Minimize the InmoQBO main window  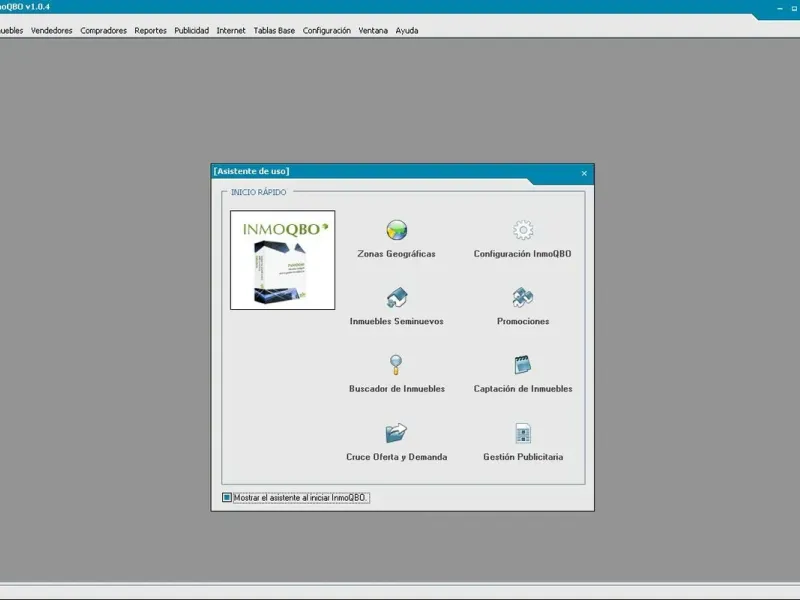780,8
